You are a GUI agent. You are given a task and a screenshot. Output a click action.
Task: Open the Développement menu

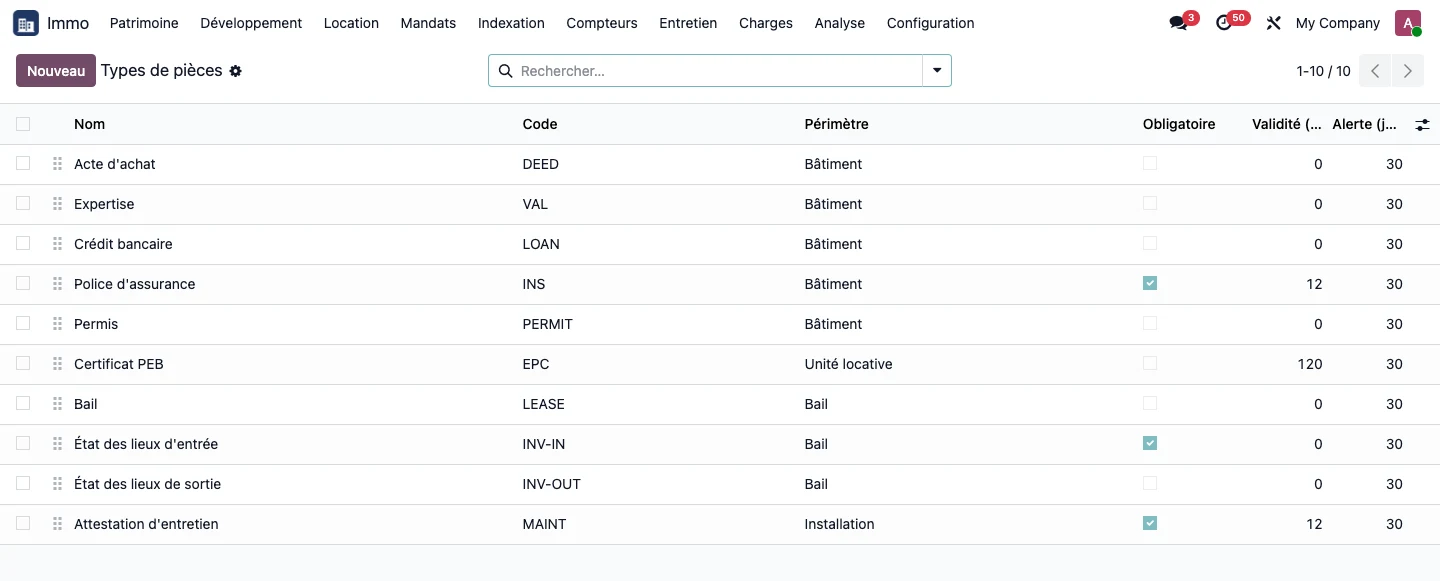pos(251,23)
